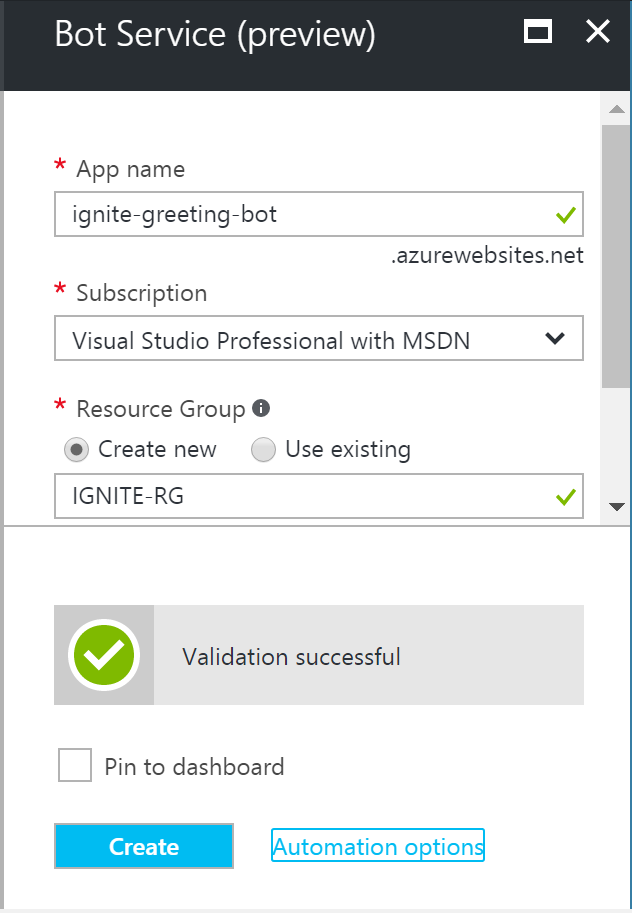Screen dimensions: 632x913
Task: Select the Use existing radio button
Action: point(263,449)
